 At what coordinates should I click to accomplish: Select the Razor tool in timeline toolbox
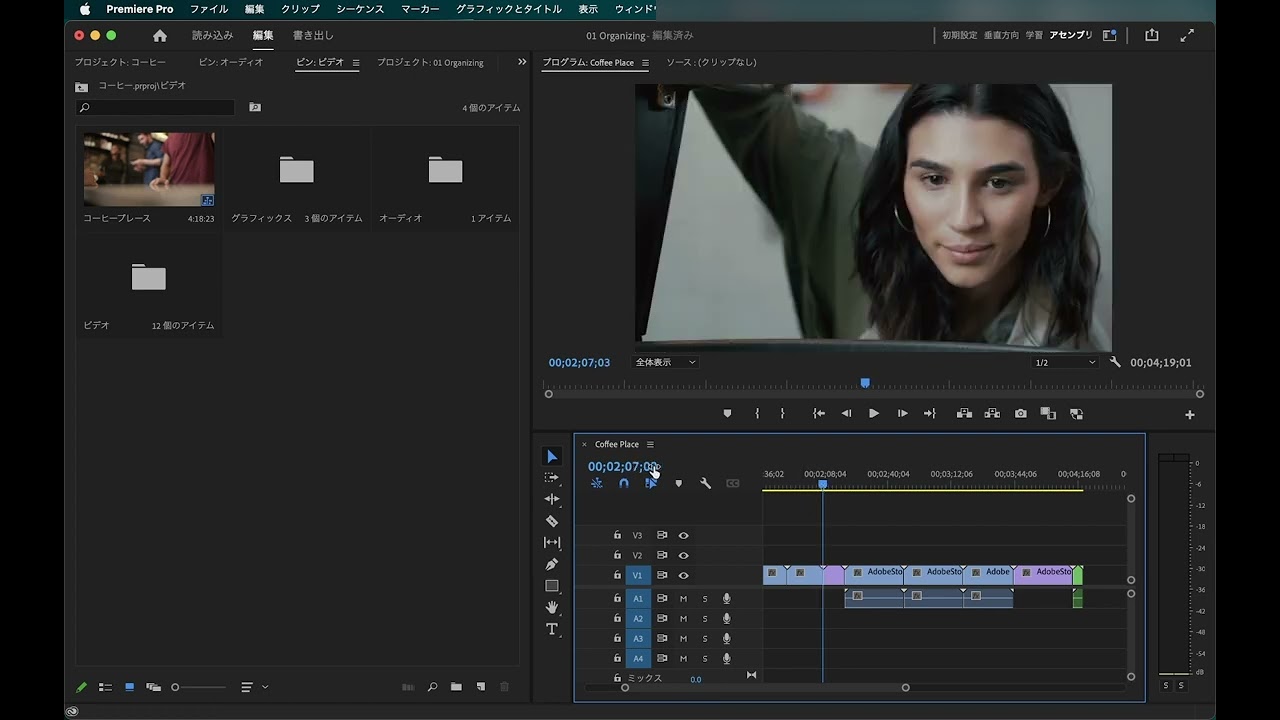point(551,521)
